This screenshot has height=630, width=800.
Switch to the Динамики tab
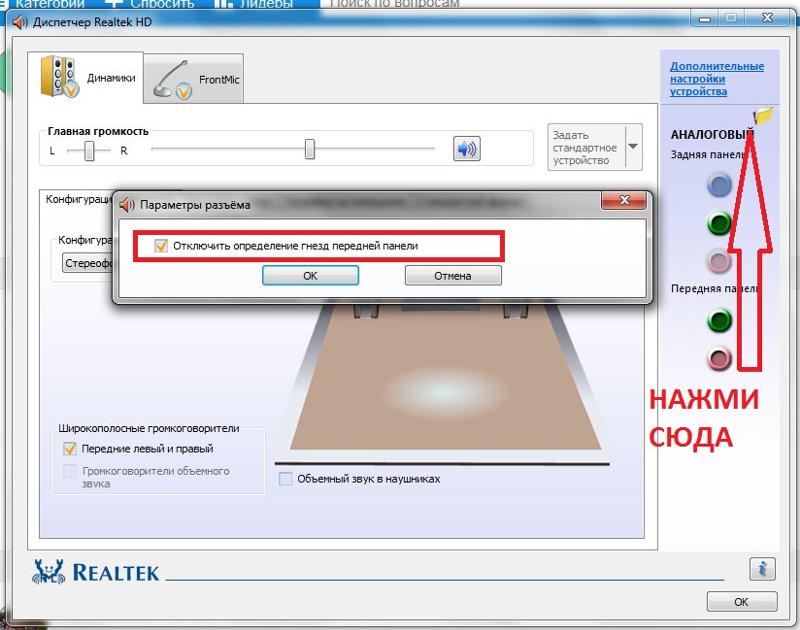point(86,78)
